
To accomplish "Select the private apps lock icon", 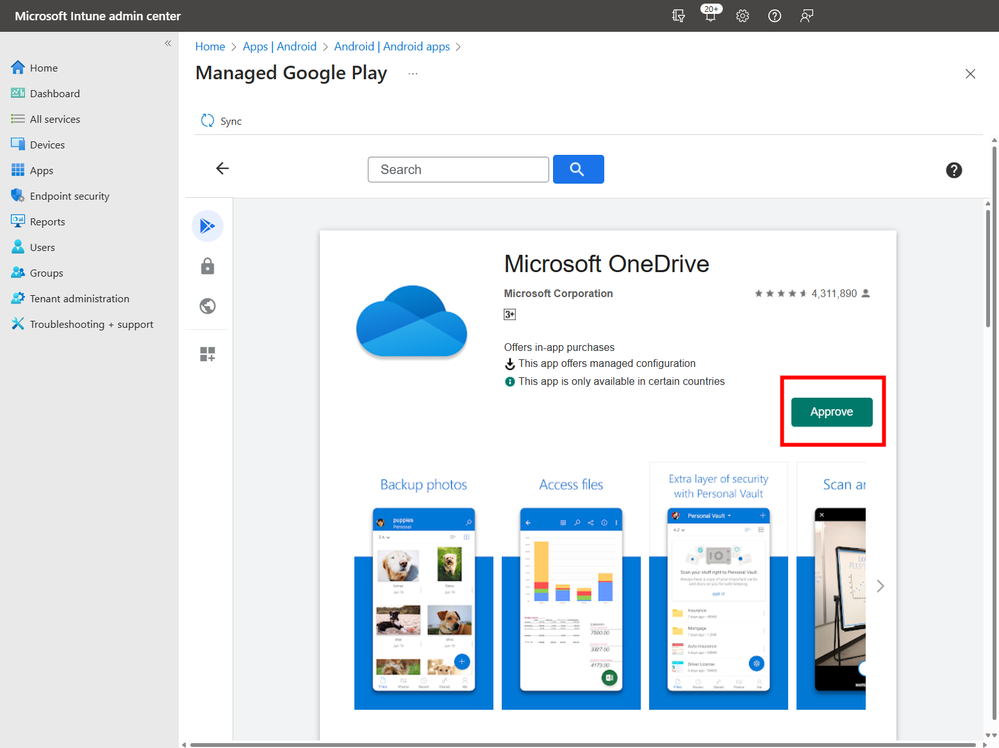I will (x=207, y=266).
